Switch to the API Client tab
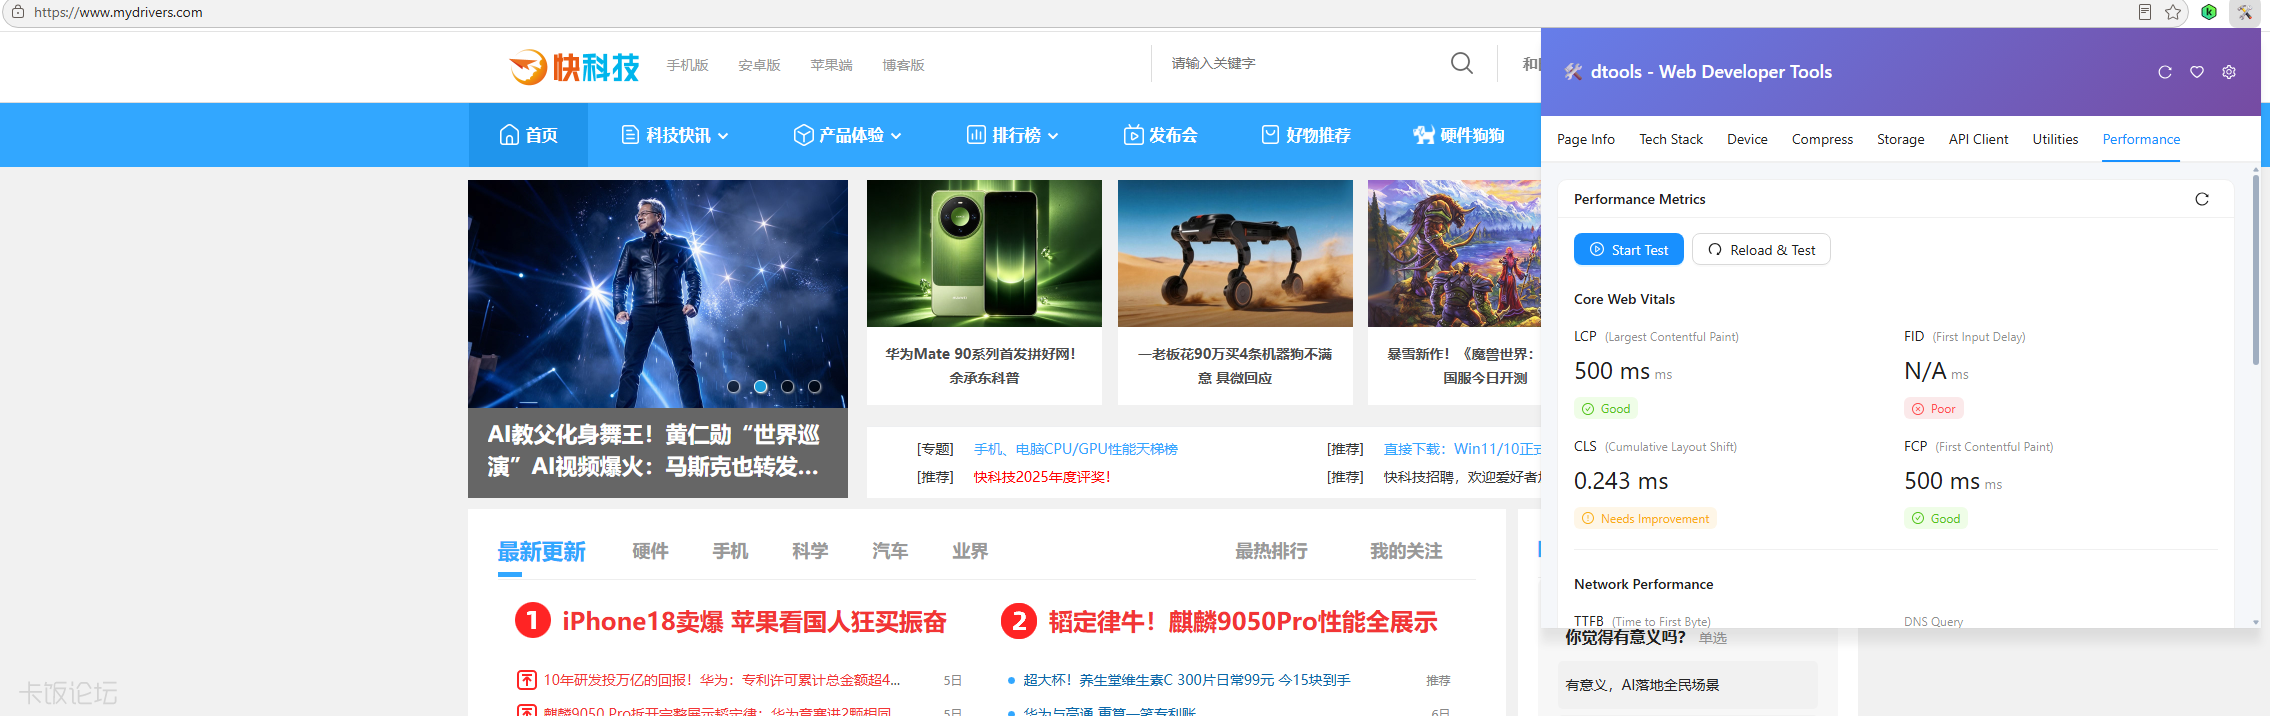This screenshot has width=2270, height=716. (1979, 139)
